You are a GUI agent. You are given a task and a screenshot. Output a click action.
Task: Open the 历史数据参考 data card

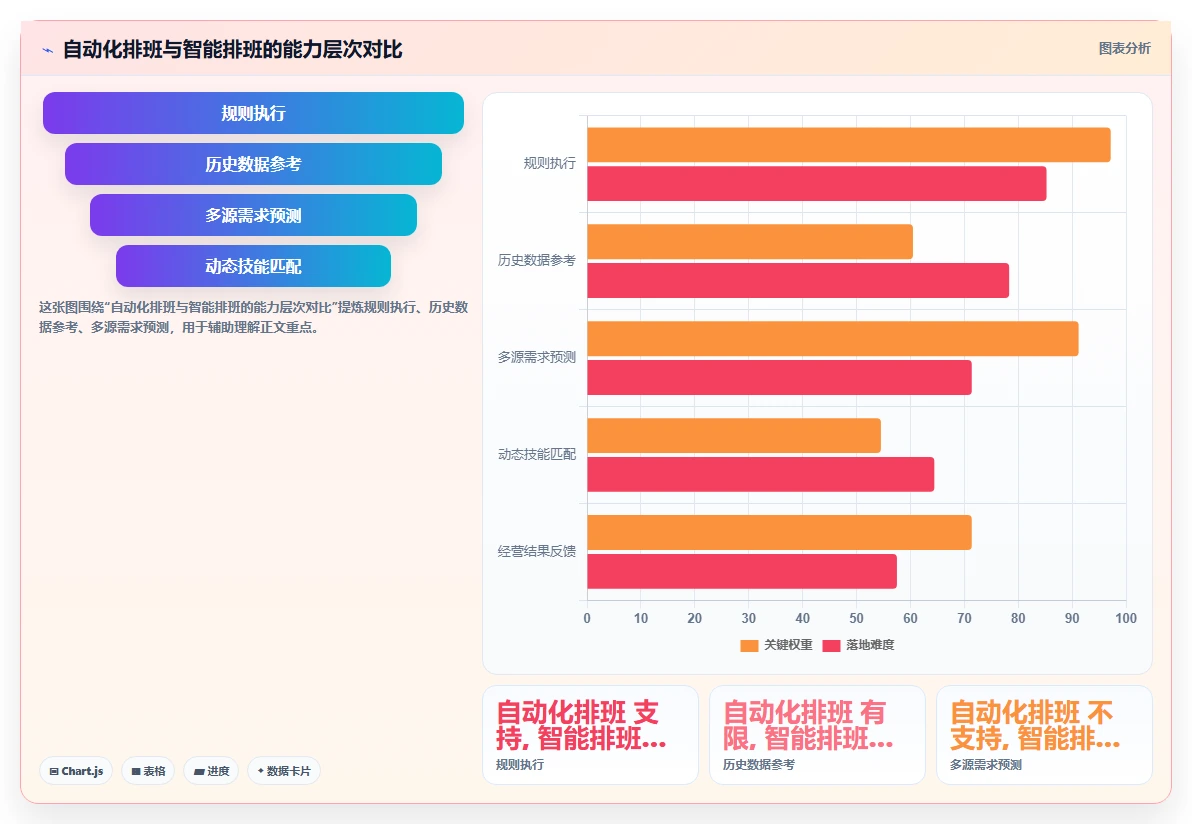point(817,735)
